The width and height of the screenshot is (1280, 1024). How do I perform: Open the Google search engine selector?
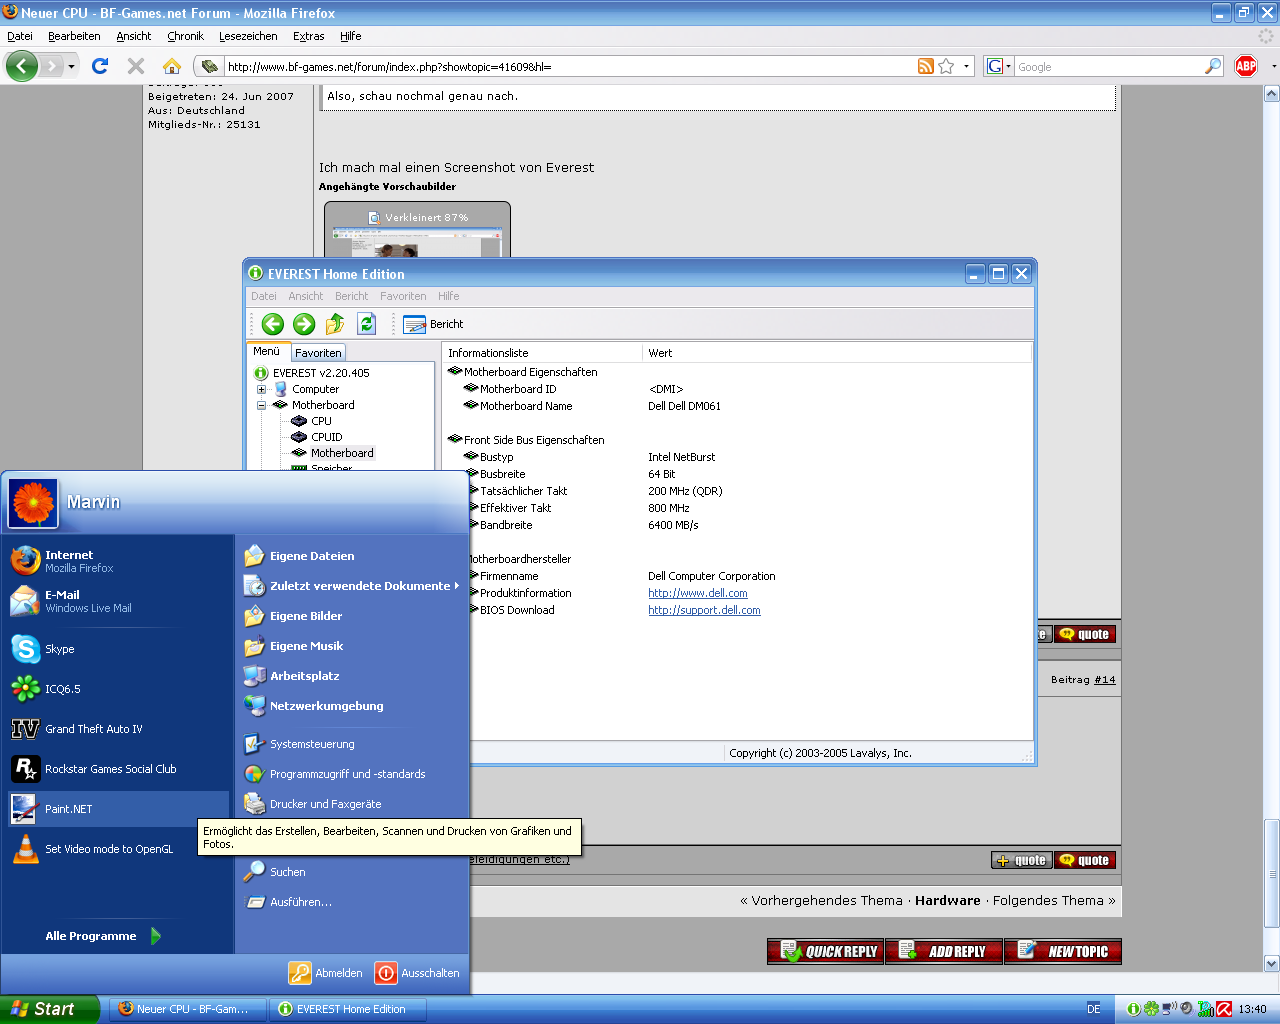point(999,66)
